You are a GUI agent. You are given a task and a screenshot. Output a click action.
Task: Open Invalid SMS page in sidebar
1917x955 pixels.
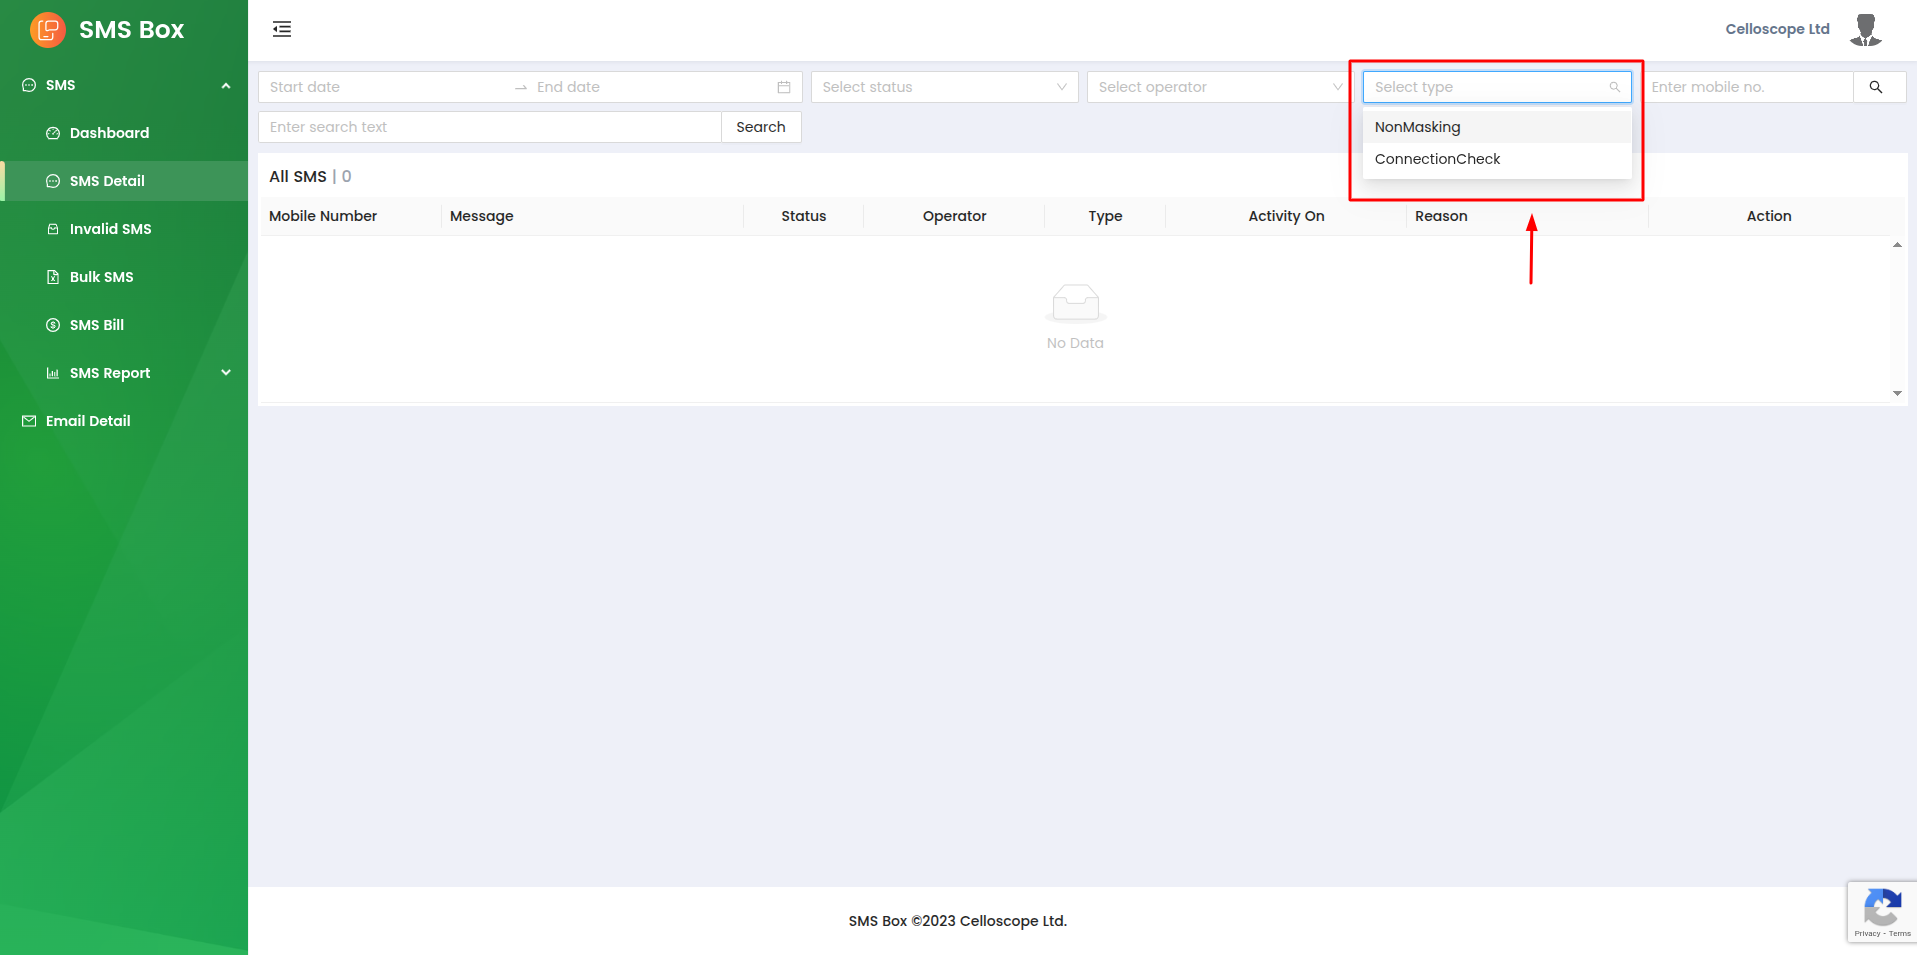(x=110, y=229)
